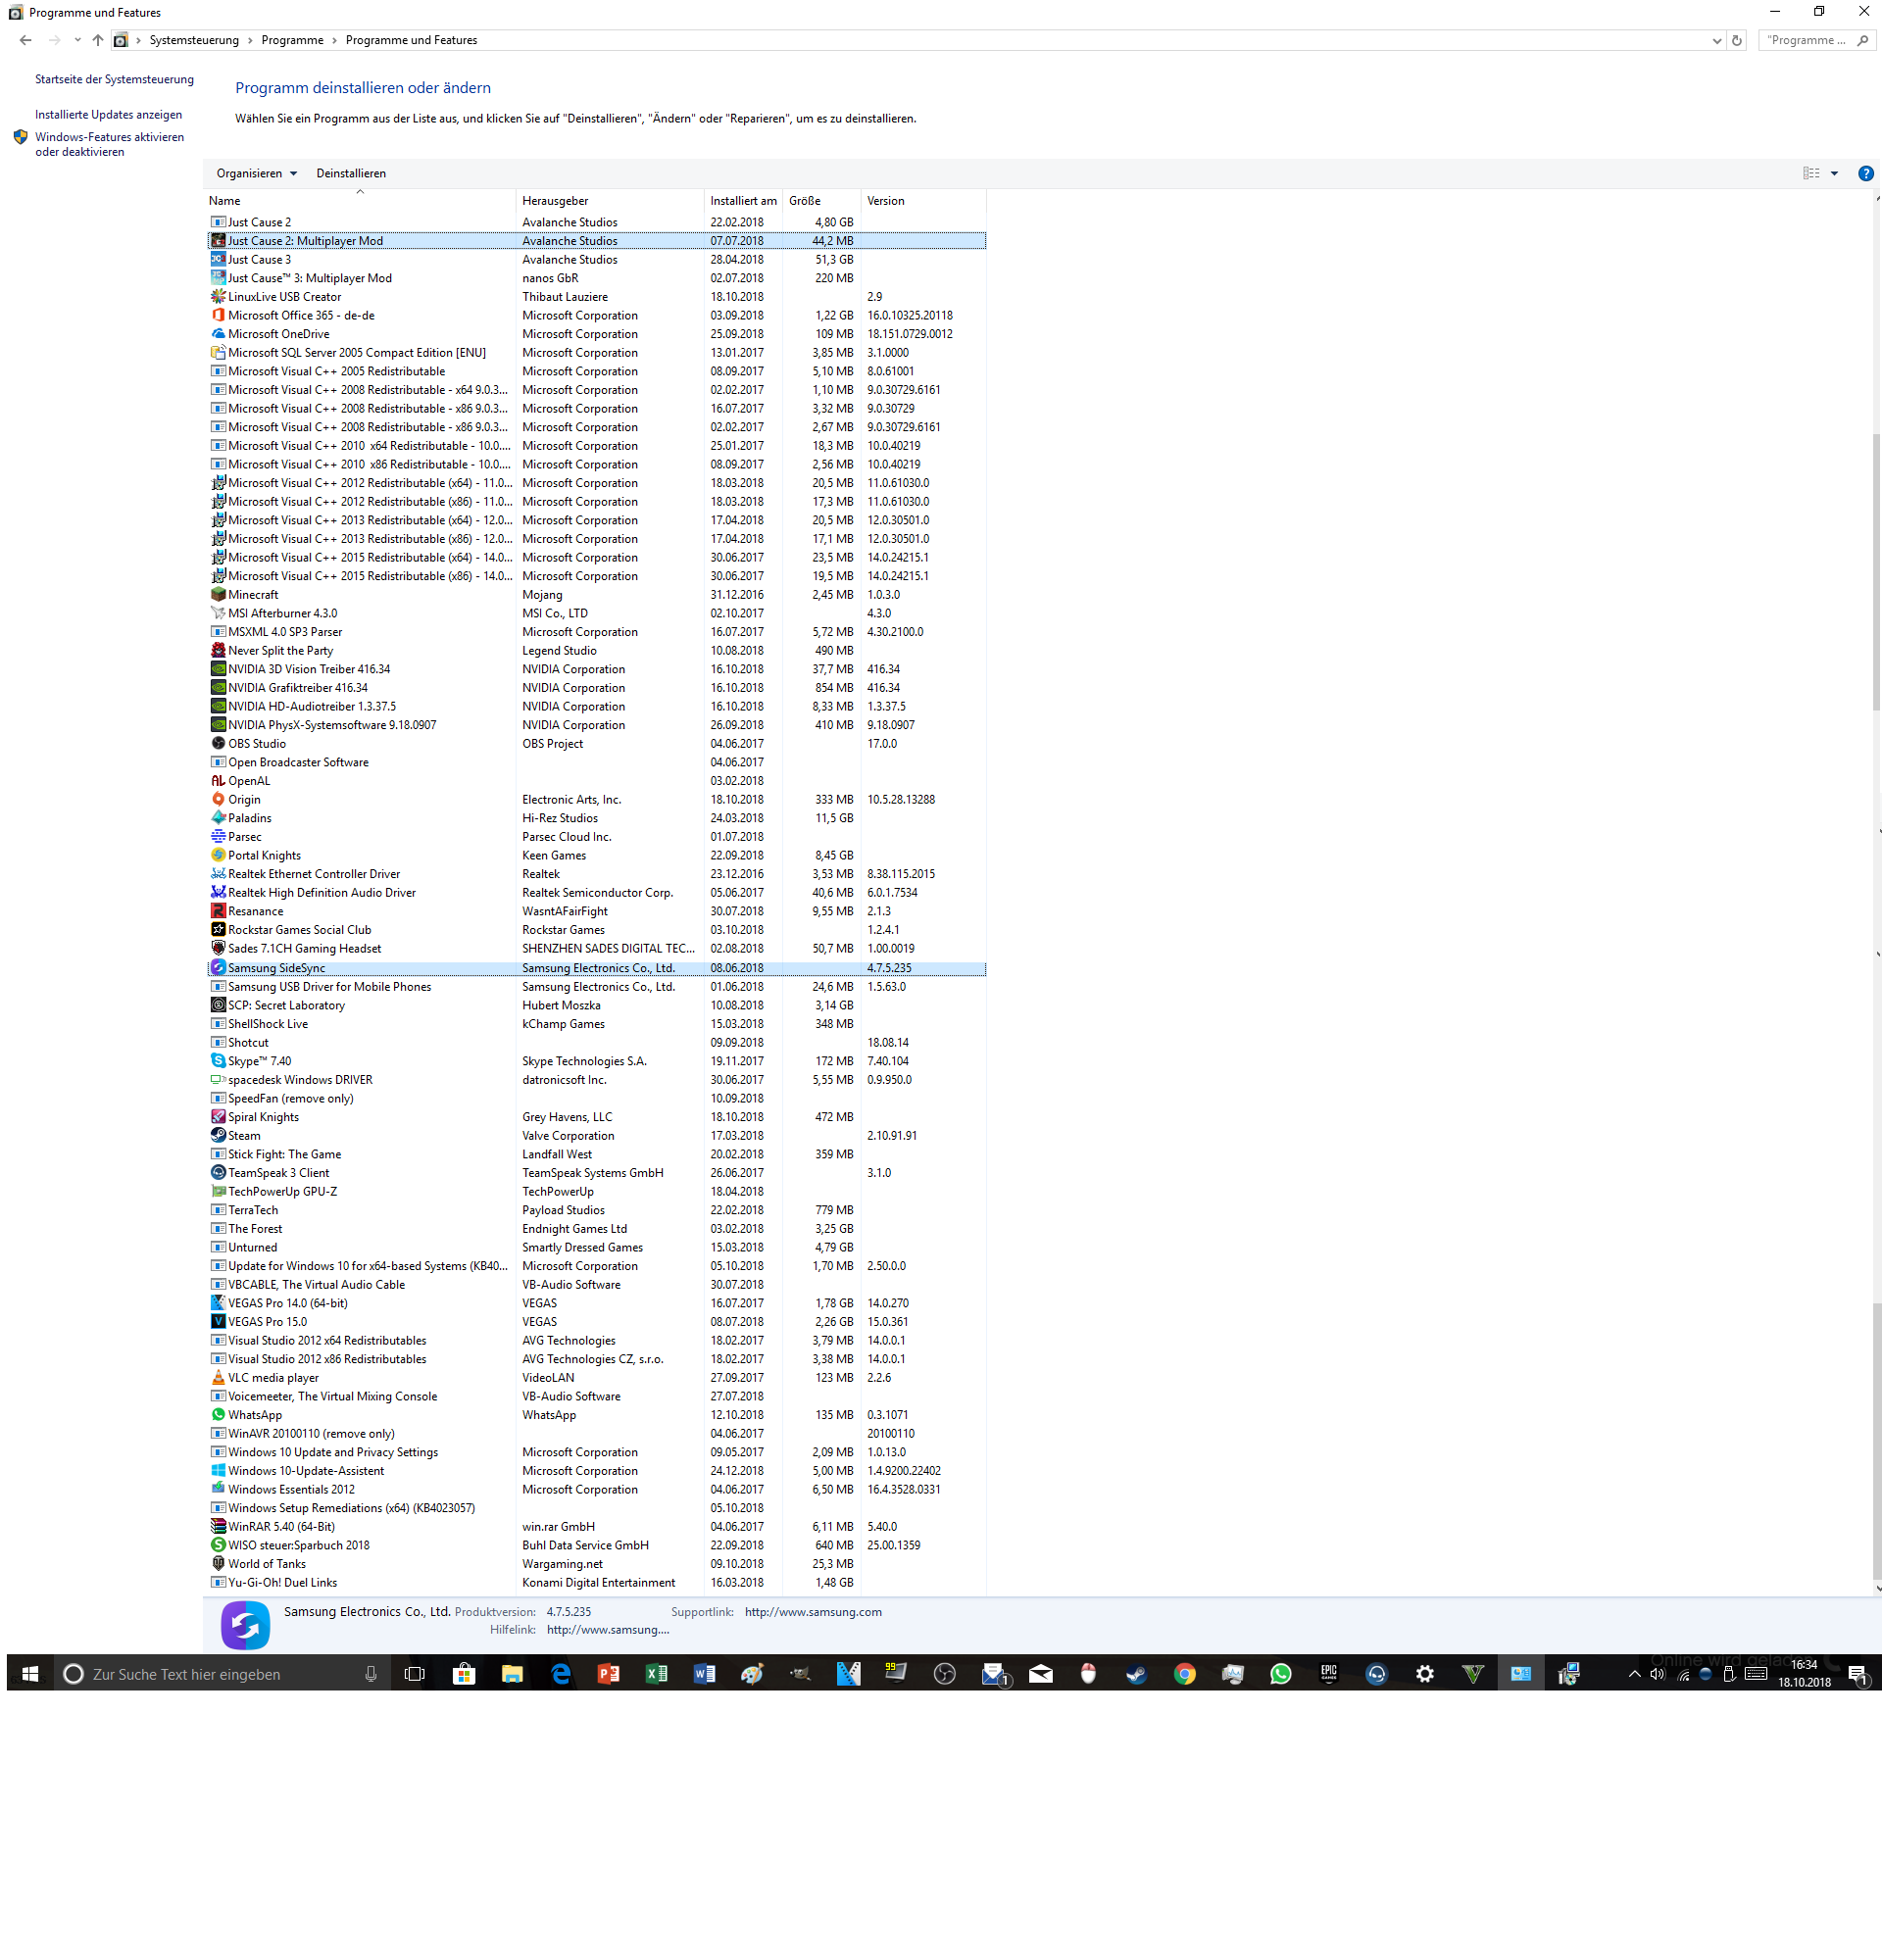Sort by Größe column header
The image size is (1882, 1960).
click(x=821, y=201)
